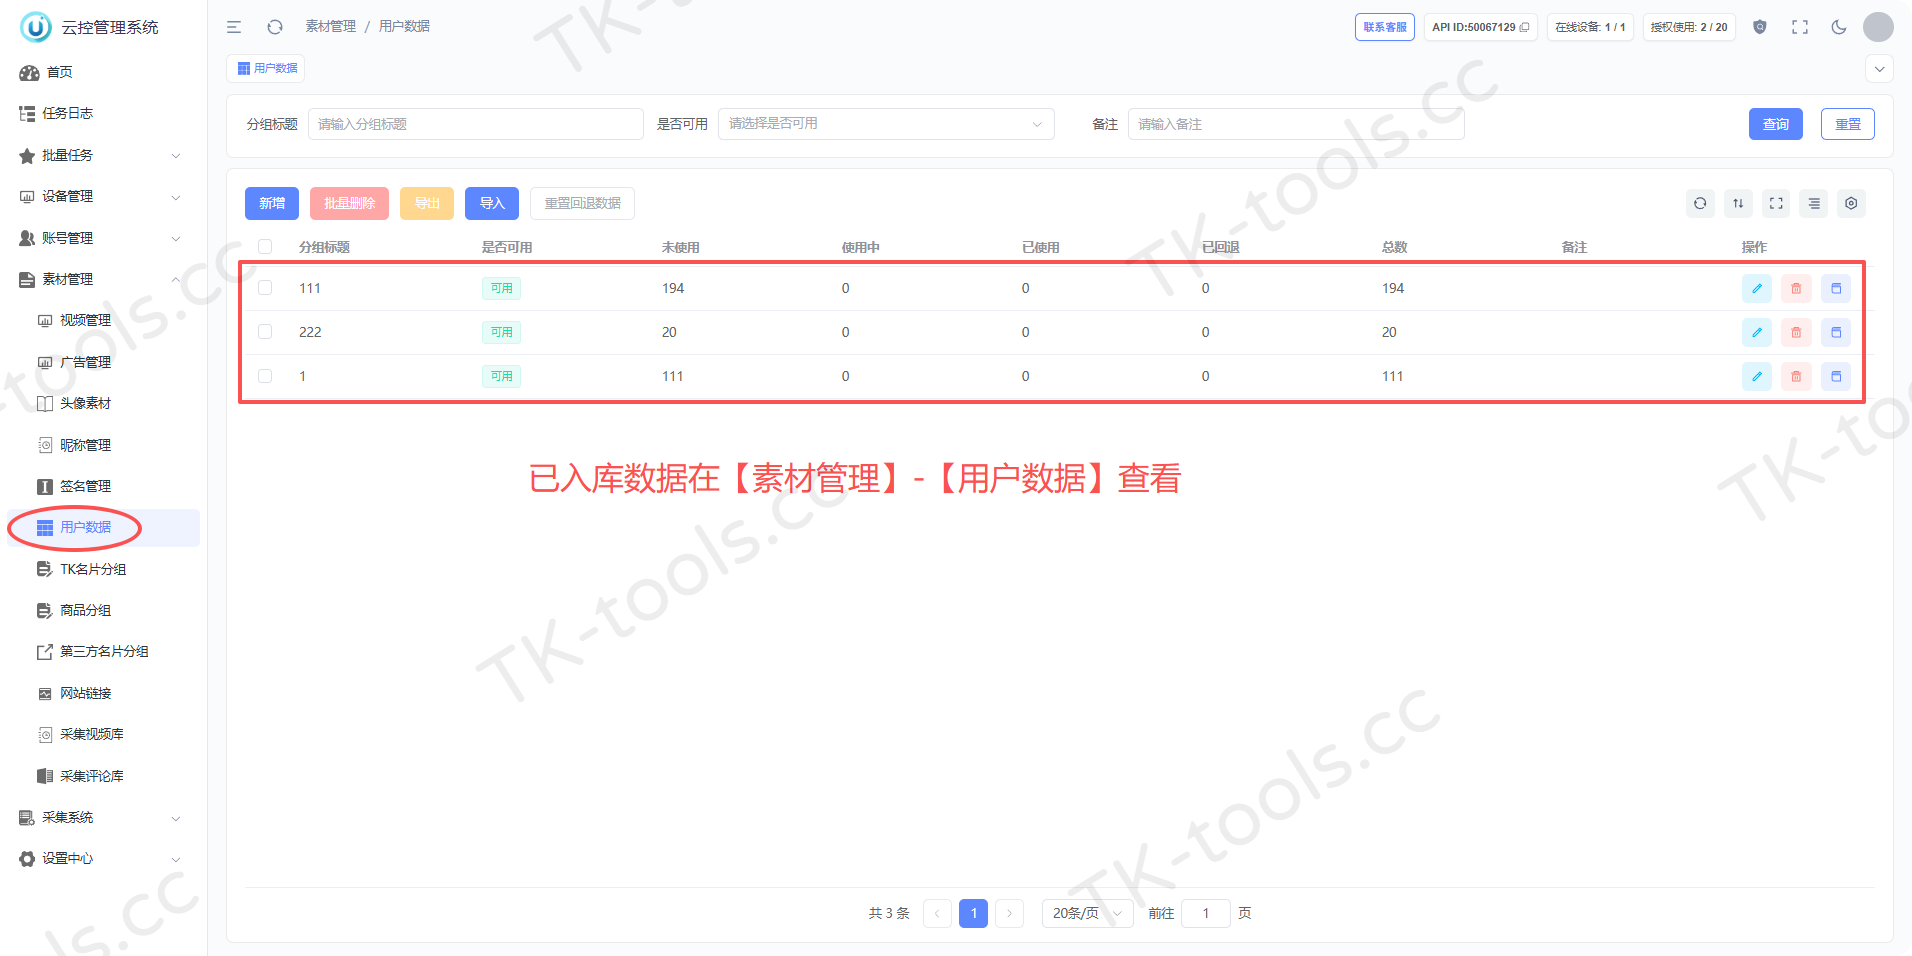Click the page jump input box

point(1206,913)
